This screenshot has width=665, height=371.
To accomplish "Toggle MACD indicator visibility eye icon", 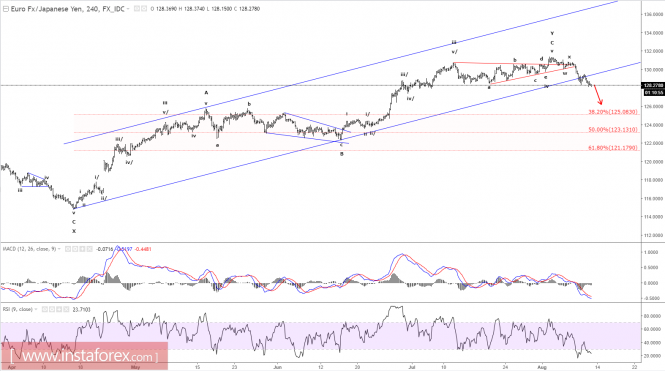I will pyautogui.click(x=68, y=249).
